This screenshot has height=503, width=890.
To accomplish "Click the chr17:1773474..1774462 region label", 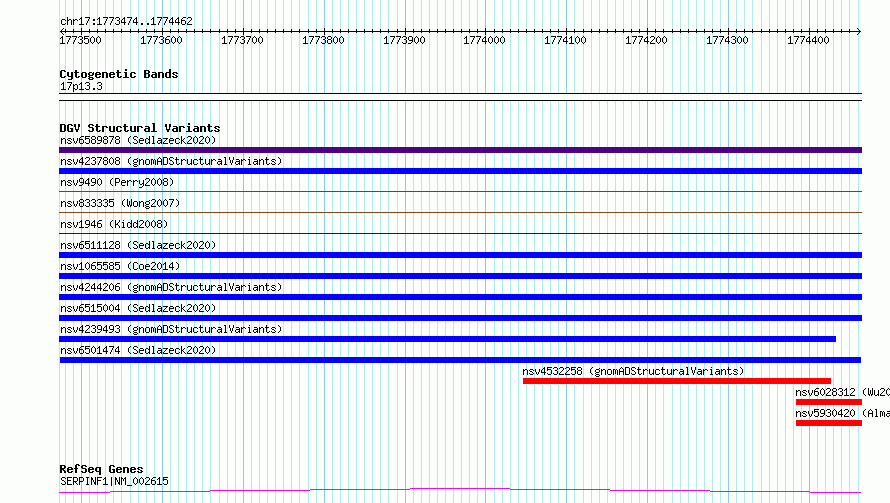I will (x=126, y=22).
